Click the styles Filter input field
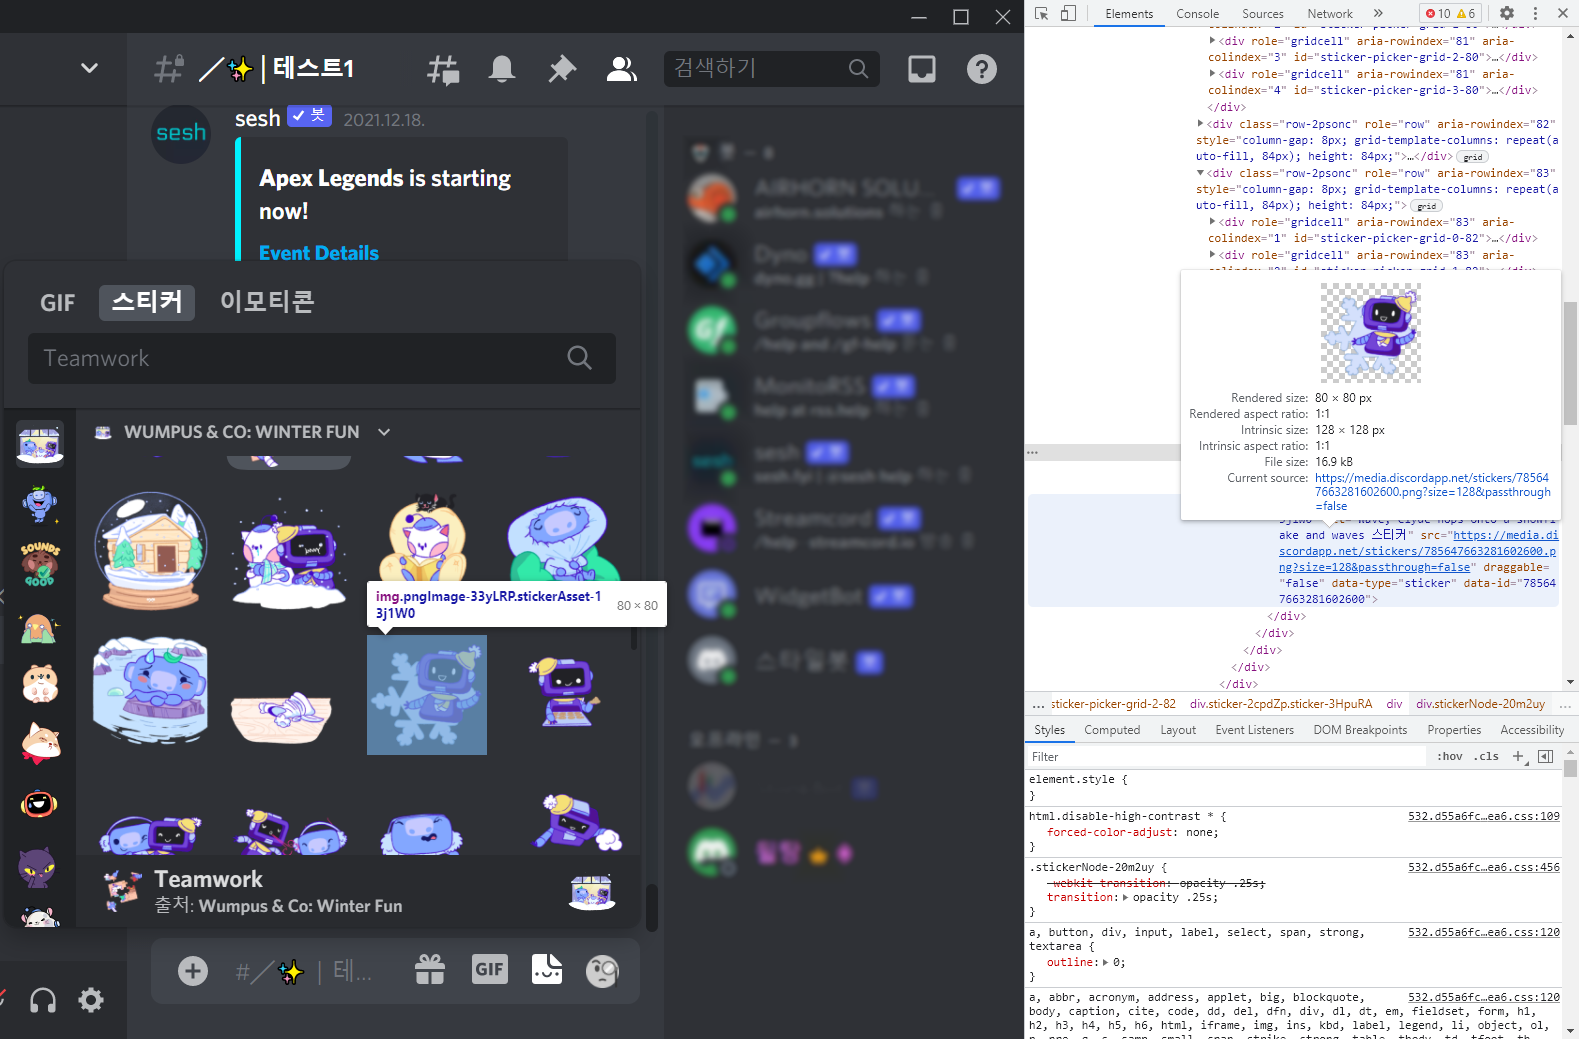The image size is (1579, 1039). [x=1228, y=757]
